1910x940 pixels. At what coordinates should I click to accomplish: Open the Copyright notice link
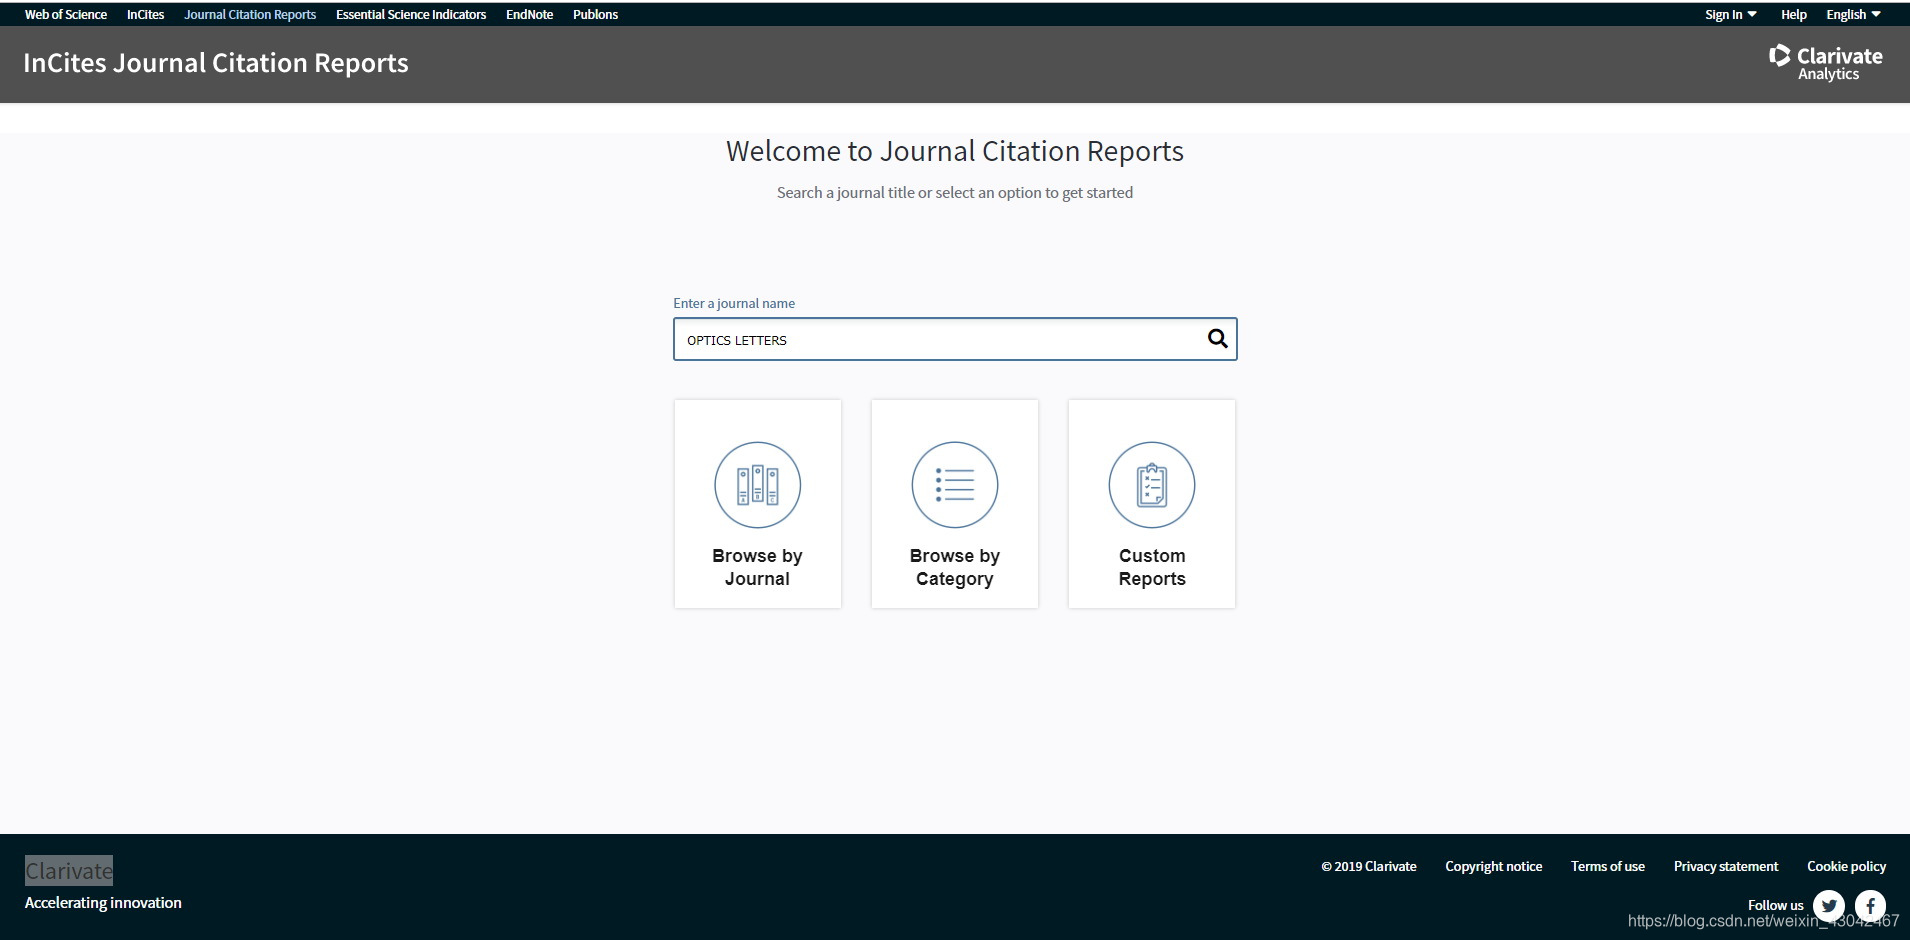coord(1493,866)
